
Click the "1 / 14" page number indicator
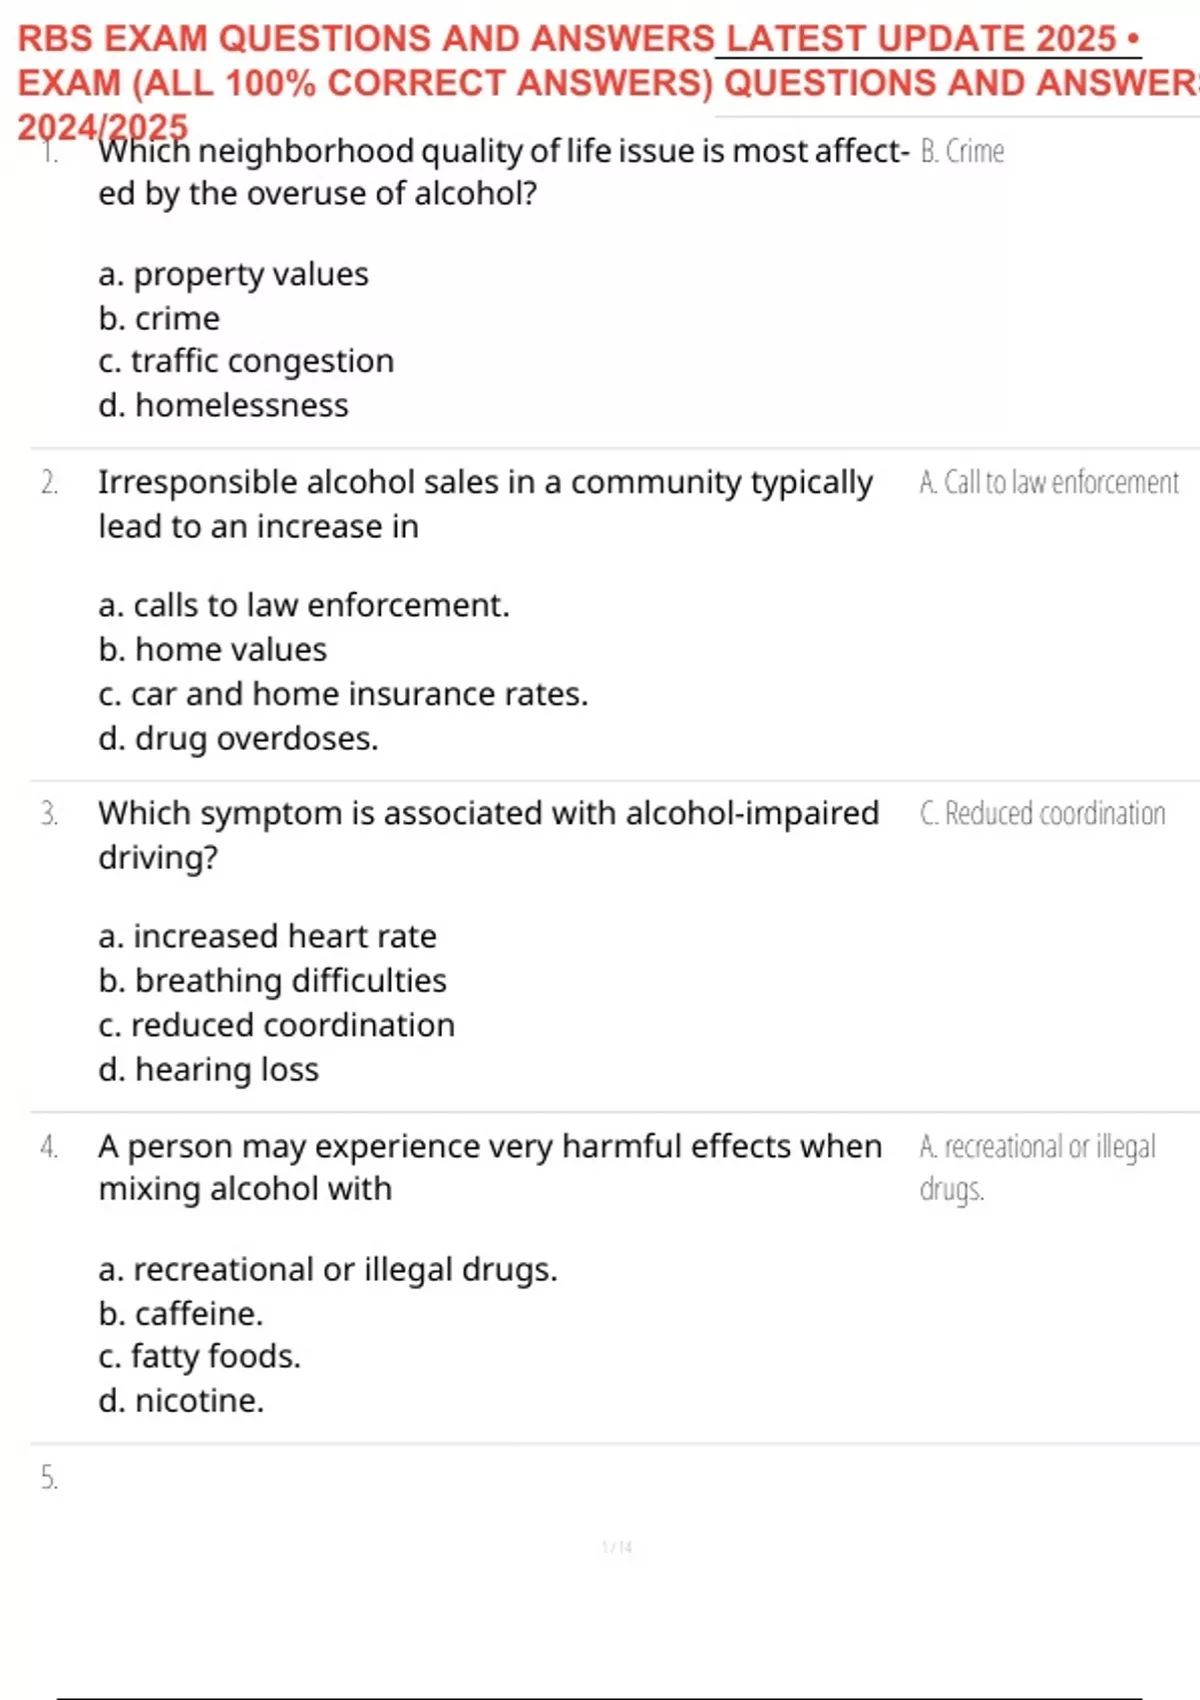[616, 1548]
